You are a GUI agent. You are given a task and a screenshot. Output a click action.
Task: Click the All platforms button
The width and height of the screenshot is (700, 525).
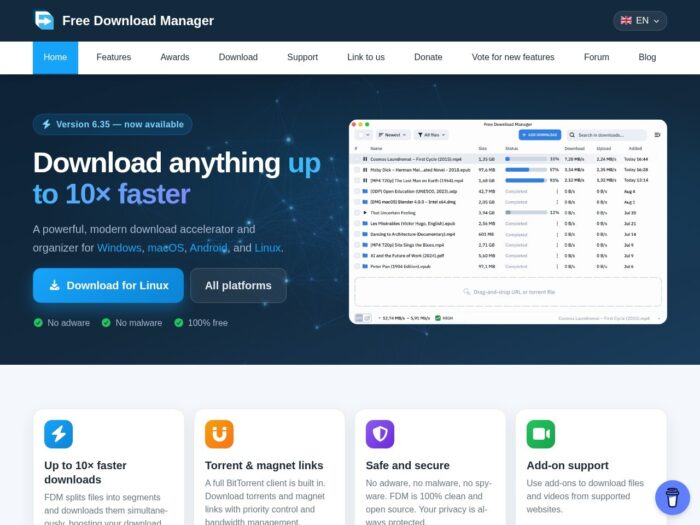tap(238, 285)
